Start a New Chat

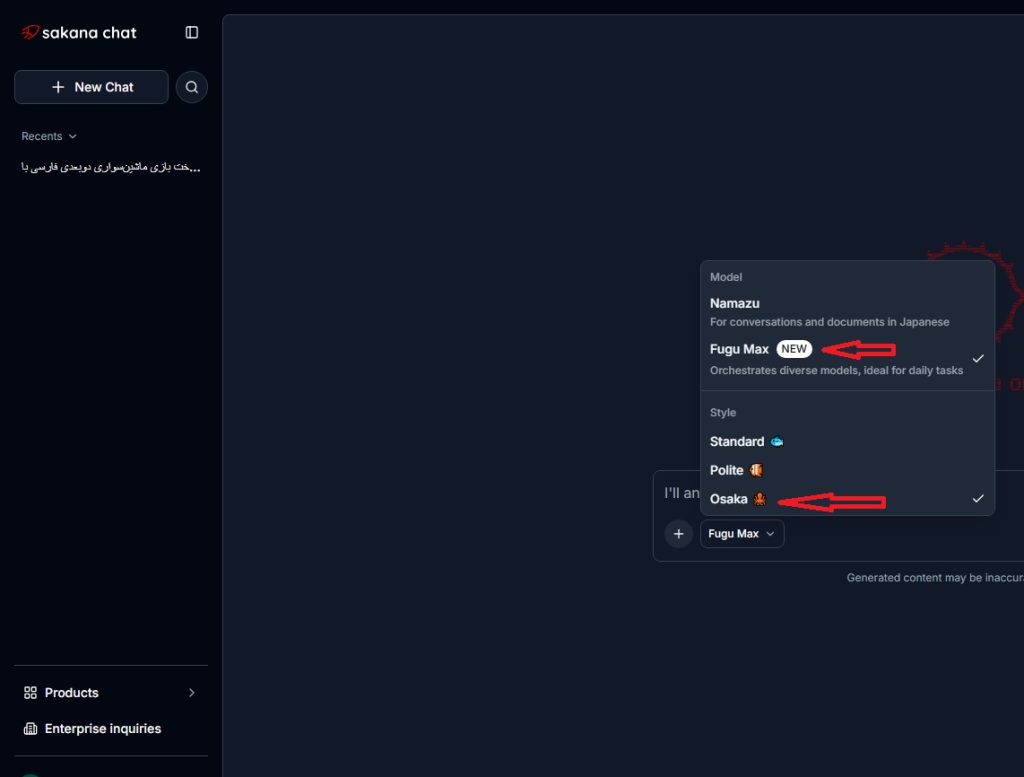point(91,87)
